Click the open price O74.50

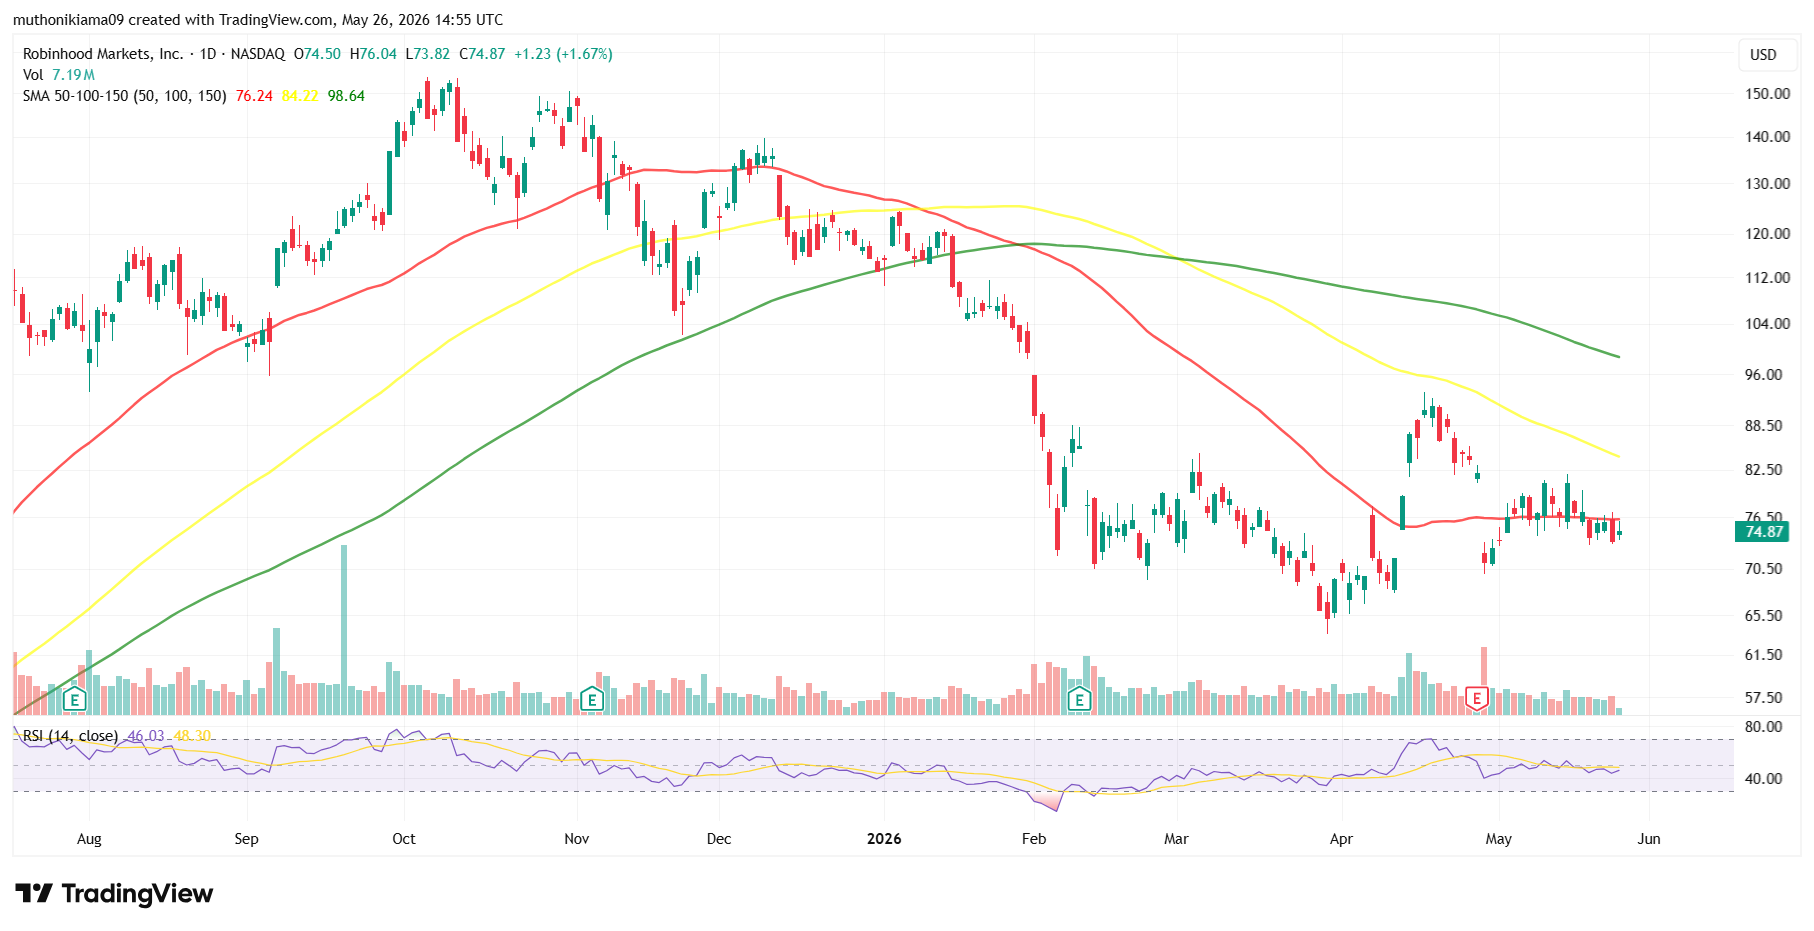[317, 54]
